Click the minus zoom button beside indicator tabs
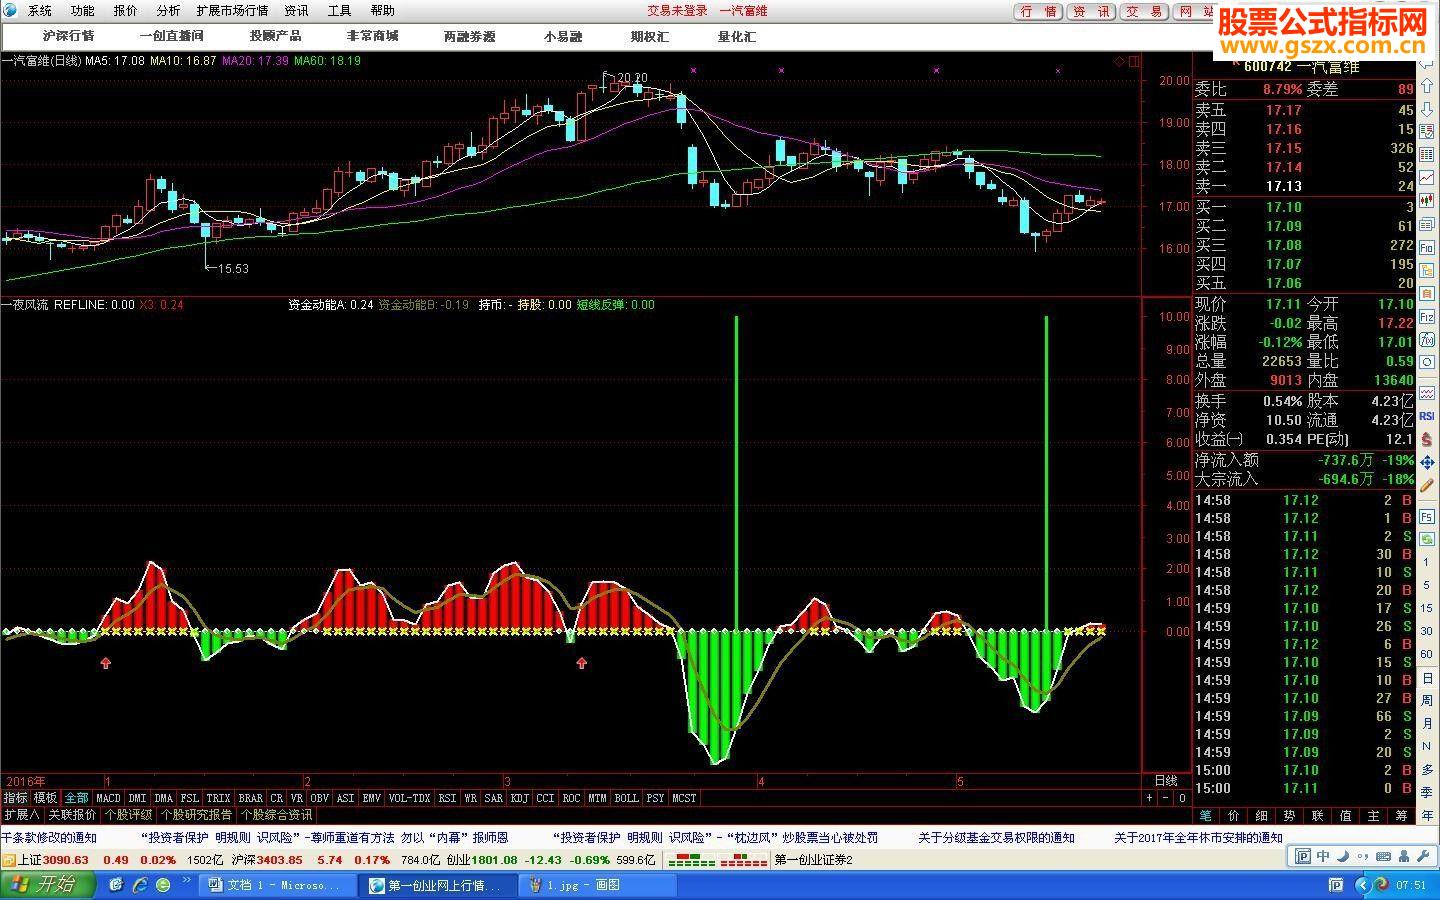 pyautogui.click(x=1165, y=798)
